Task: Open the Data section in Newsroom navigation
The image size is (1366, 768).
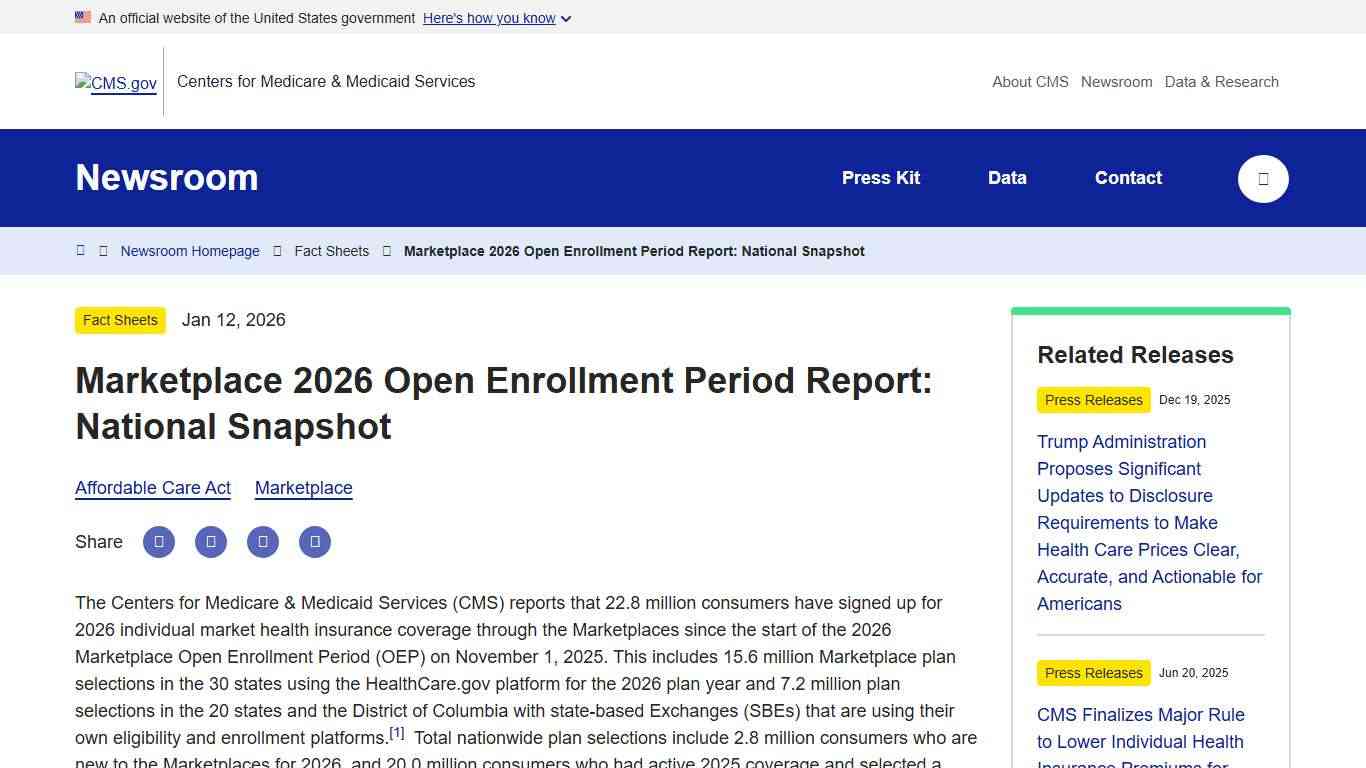Action: point(1006,178)
